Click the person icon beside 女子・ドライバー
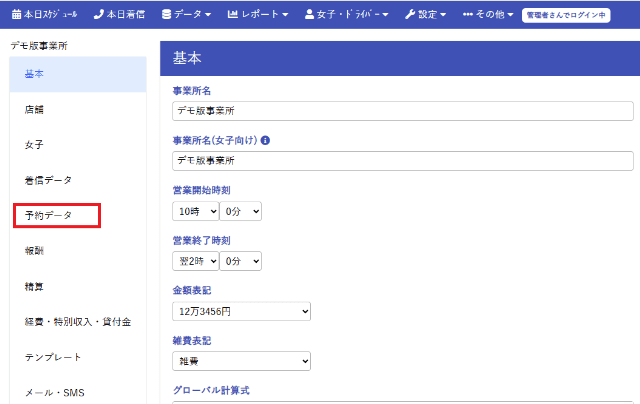This screenshot has width=640, height=404. (309, 15)
